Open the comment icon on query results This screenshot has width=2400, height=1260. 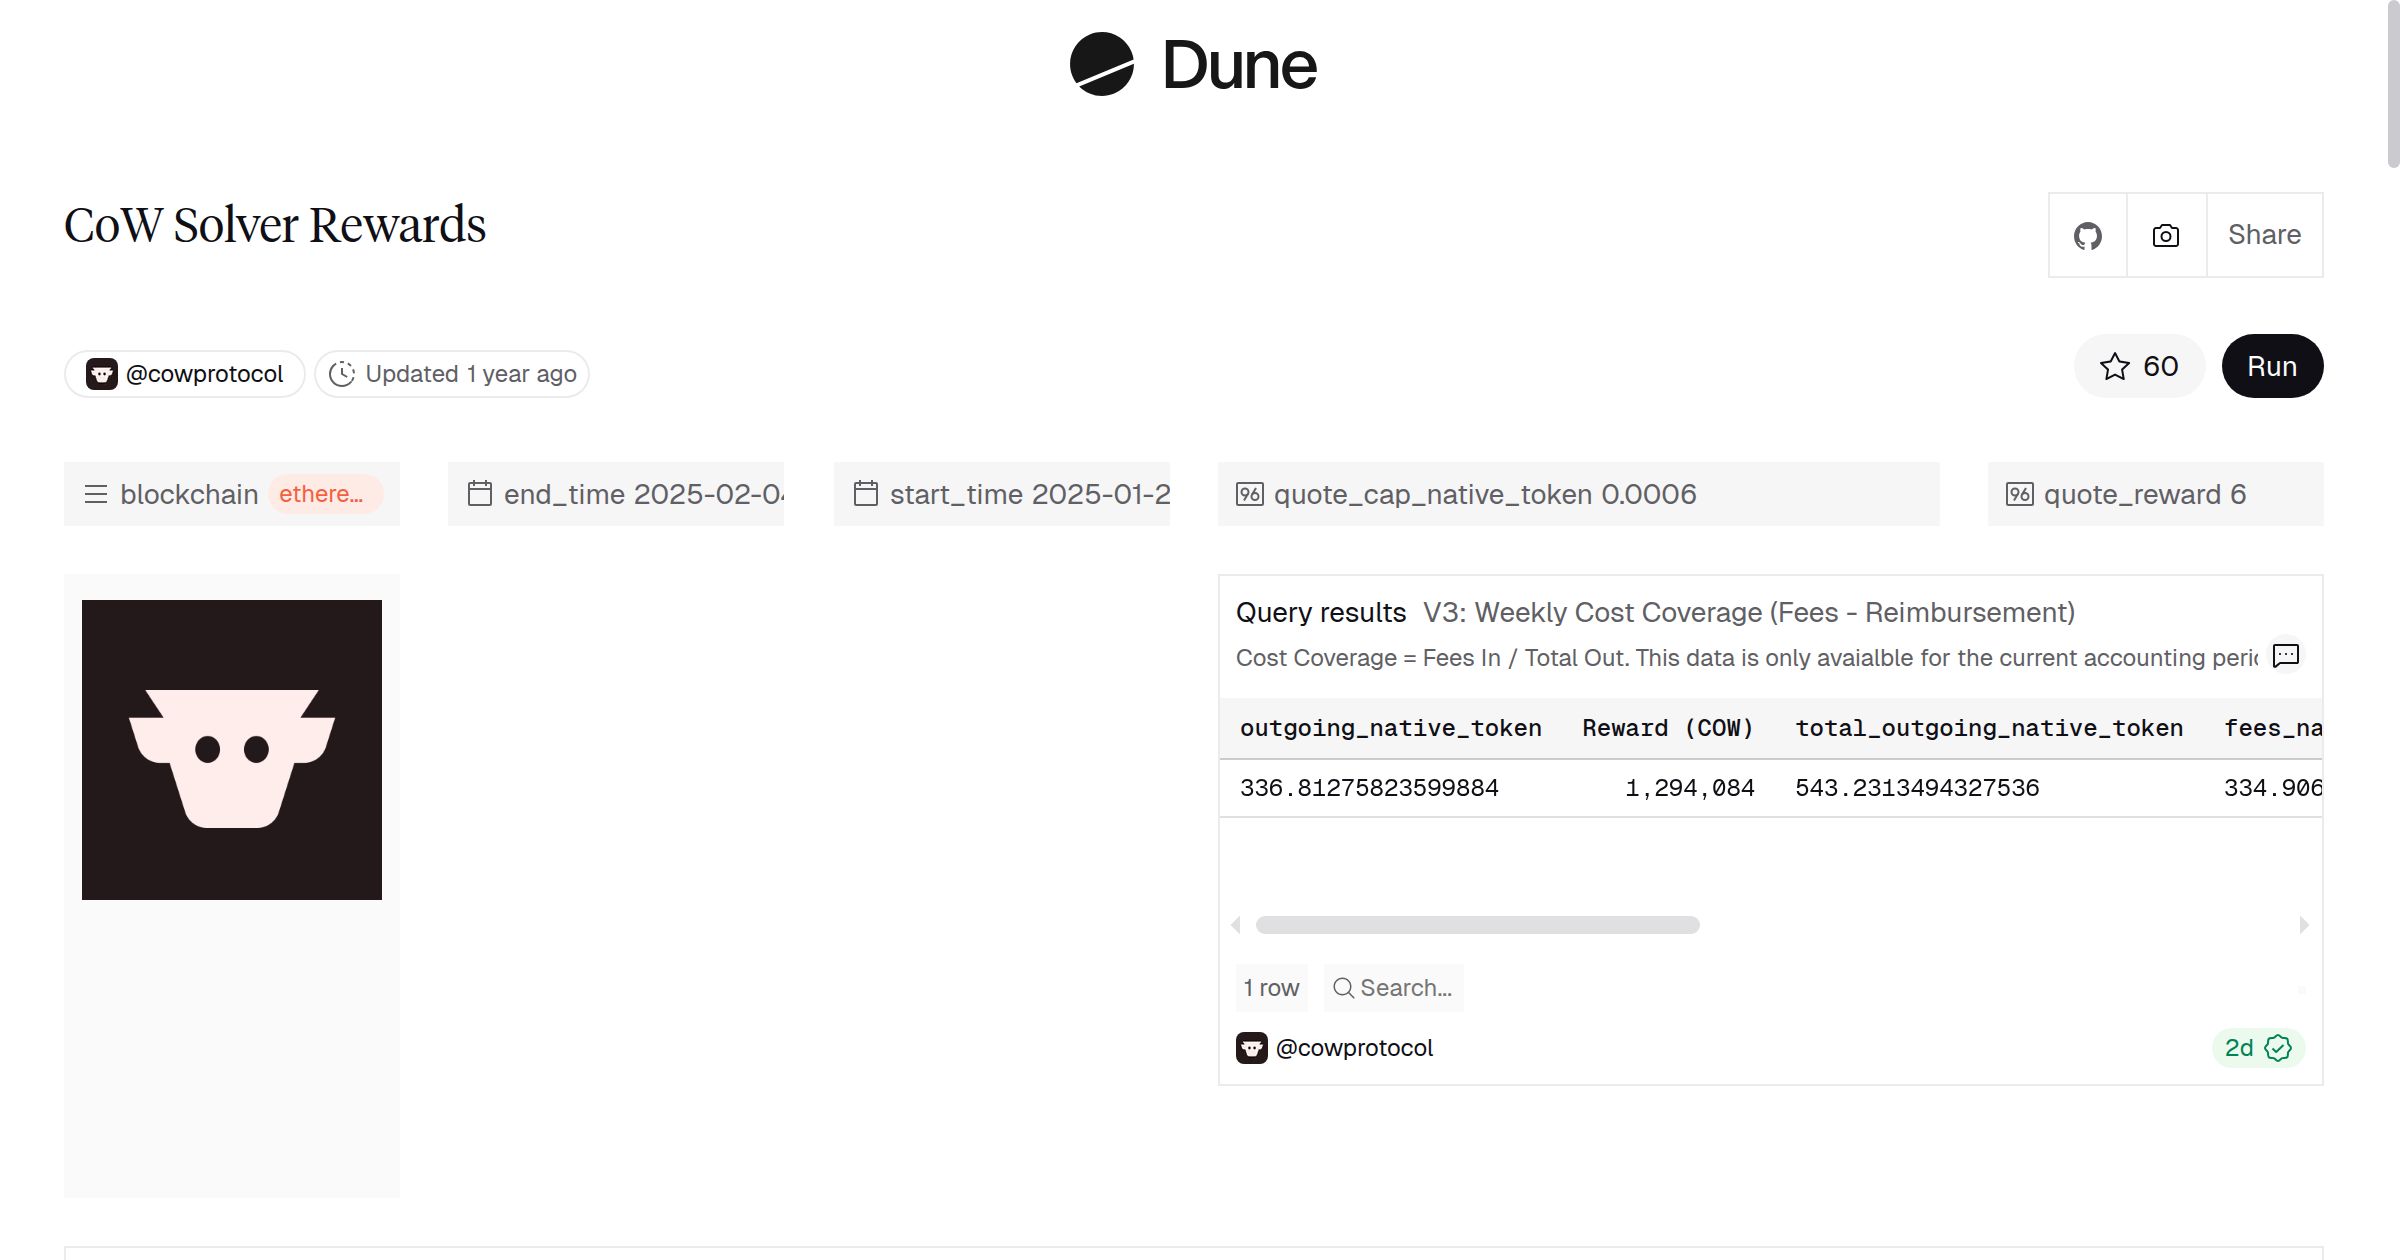[2286, 656]
